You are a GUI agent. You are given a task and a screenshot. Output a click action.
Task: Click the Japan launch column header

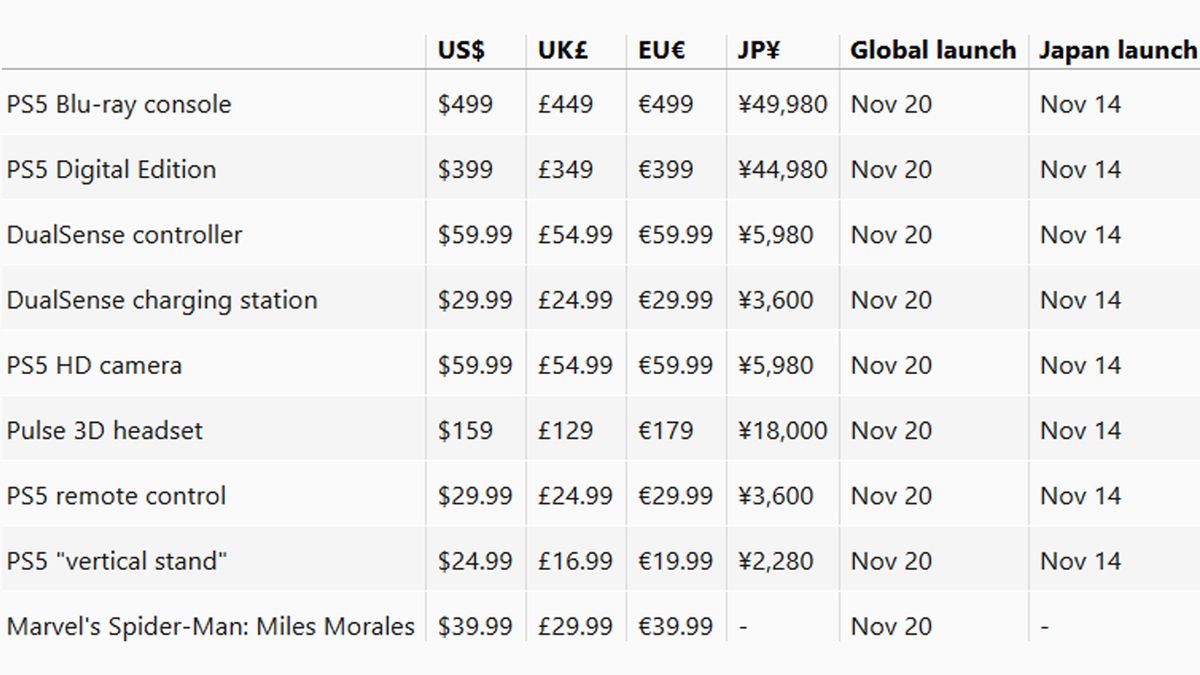[1117, 51]
